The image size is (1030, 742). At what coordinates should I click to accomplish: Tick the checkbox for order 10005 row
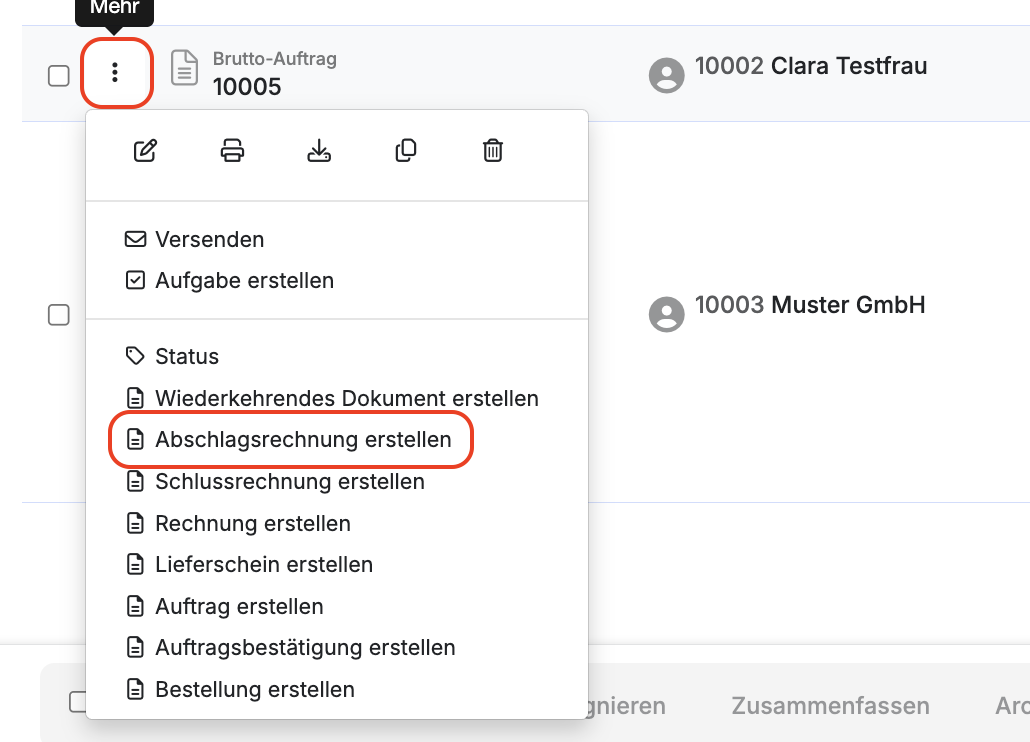[59, 76]
